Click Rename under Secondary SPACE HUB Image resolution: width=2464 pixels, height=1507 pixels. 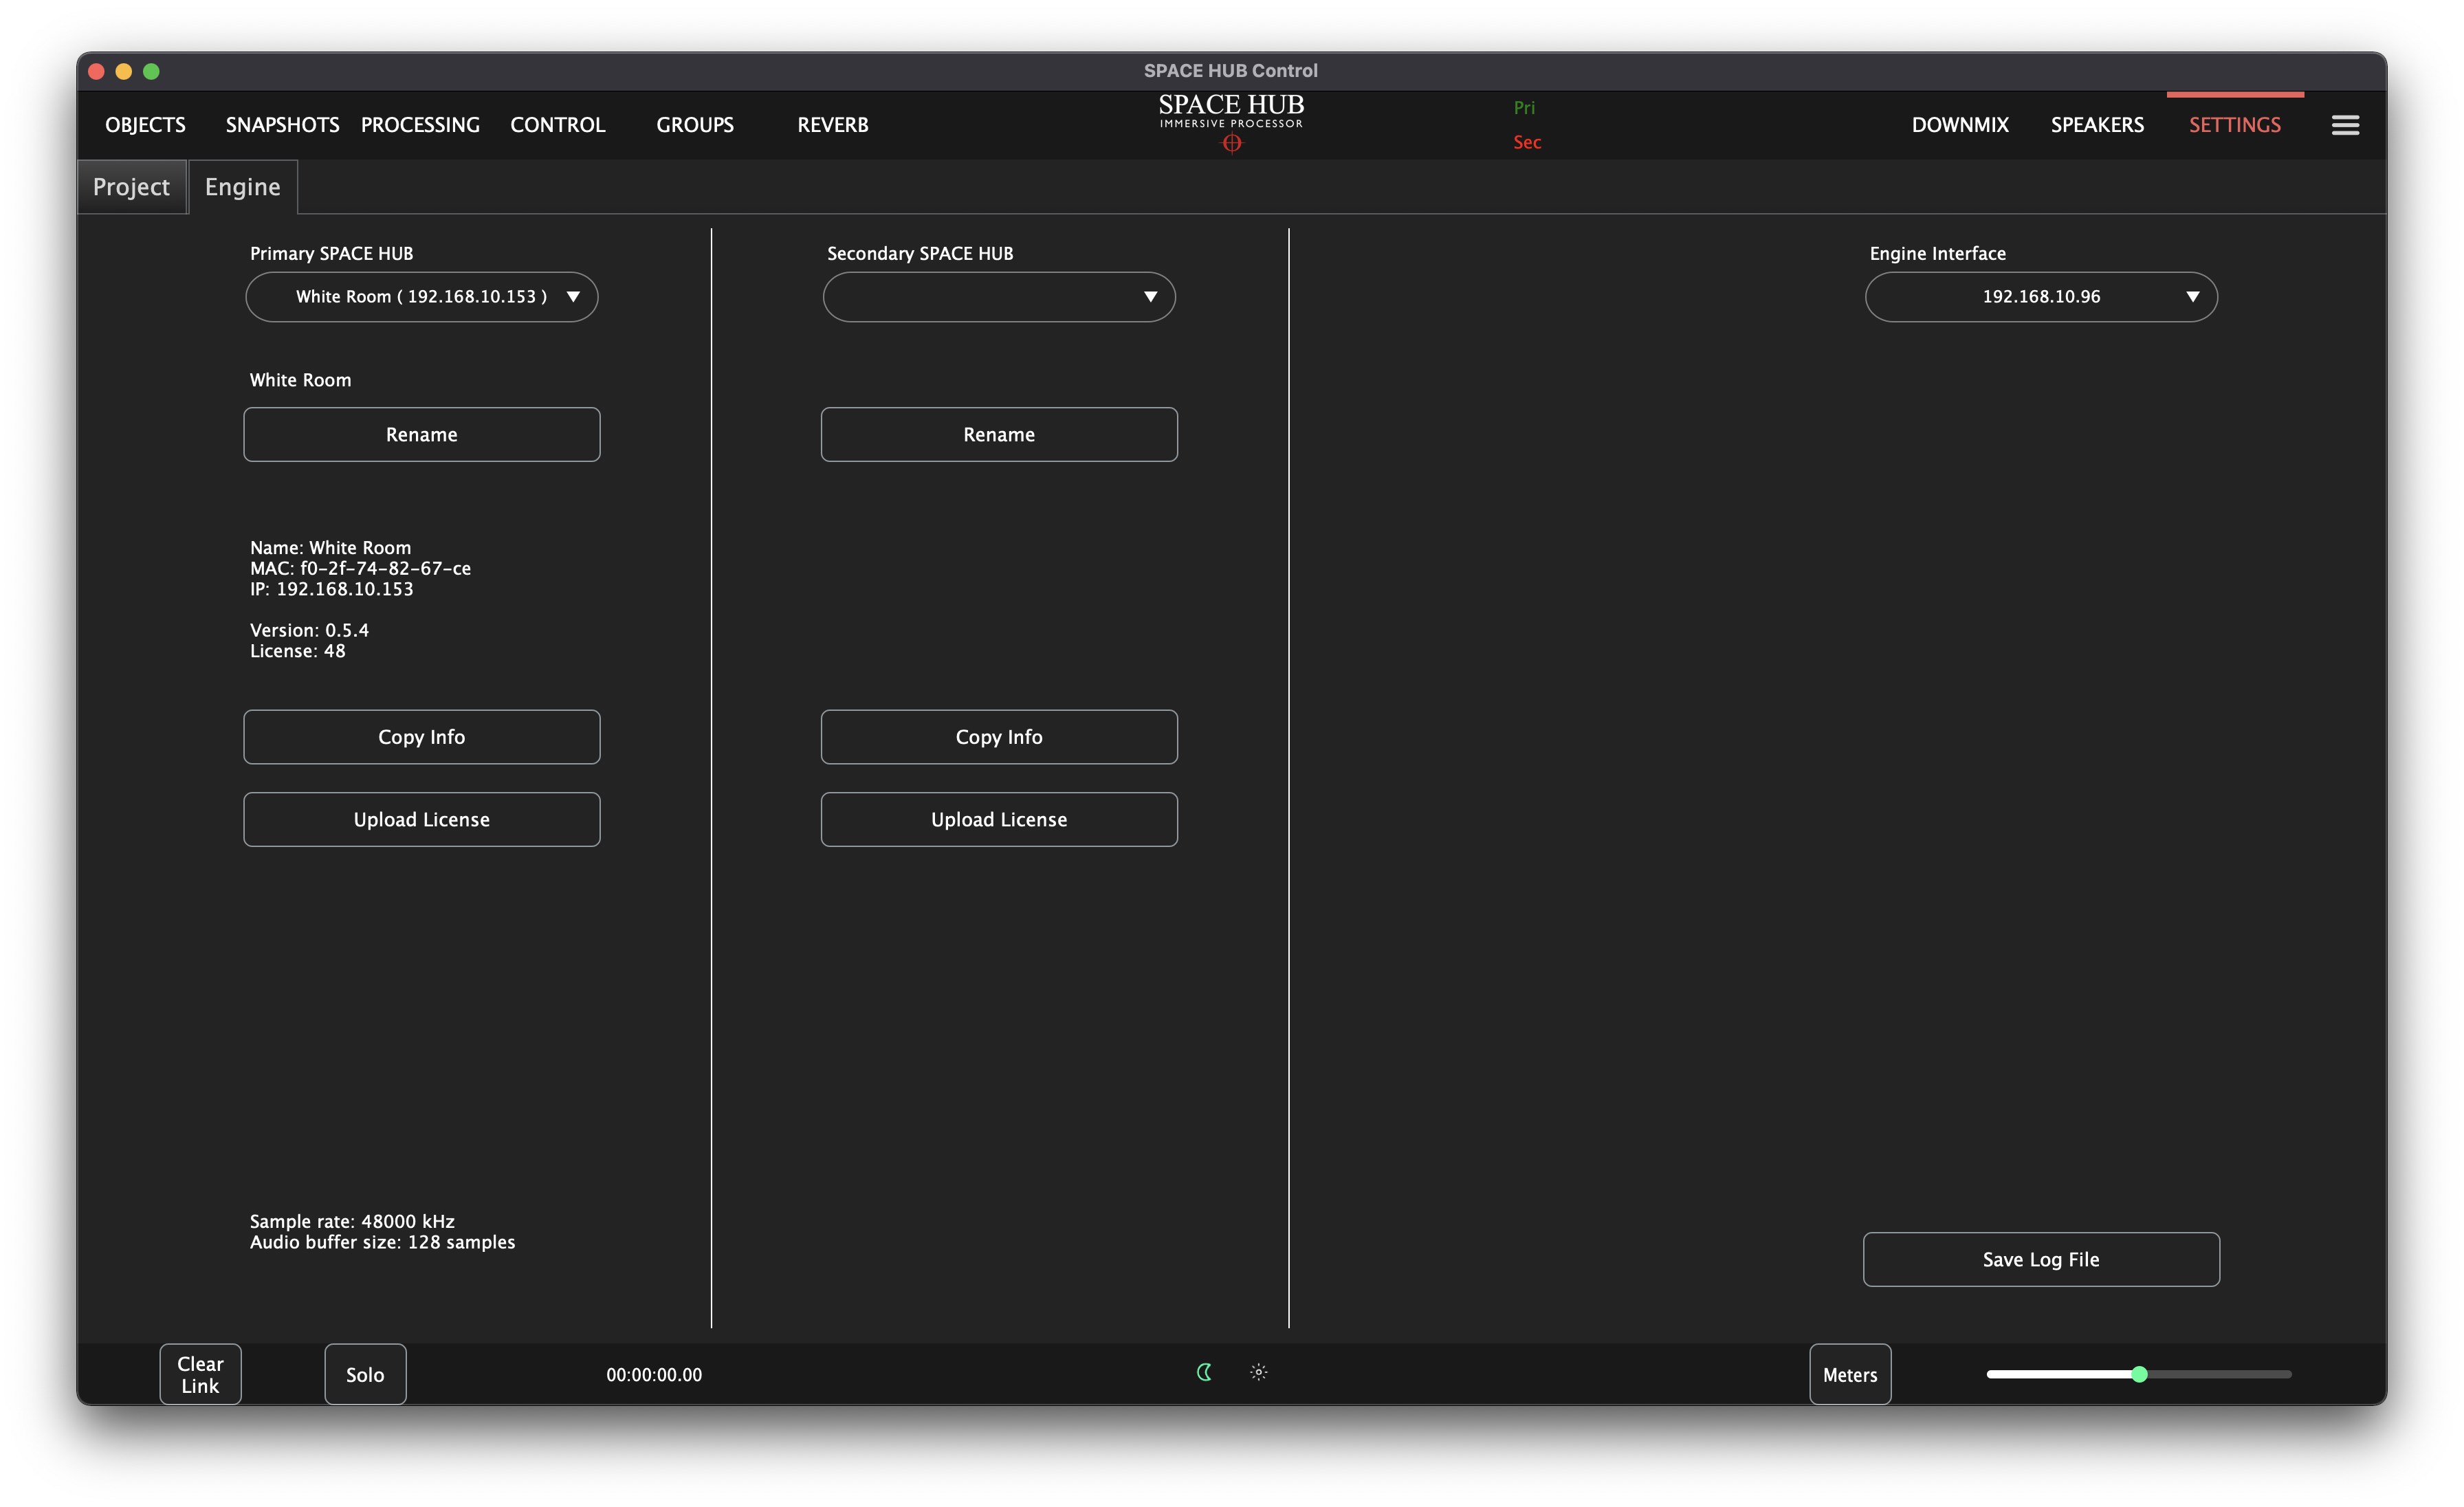pos(999,434)
